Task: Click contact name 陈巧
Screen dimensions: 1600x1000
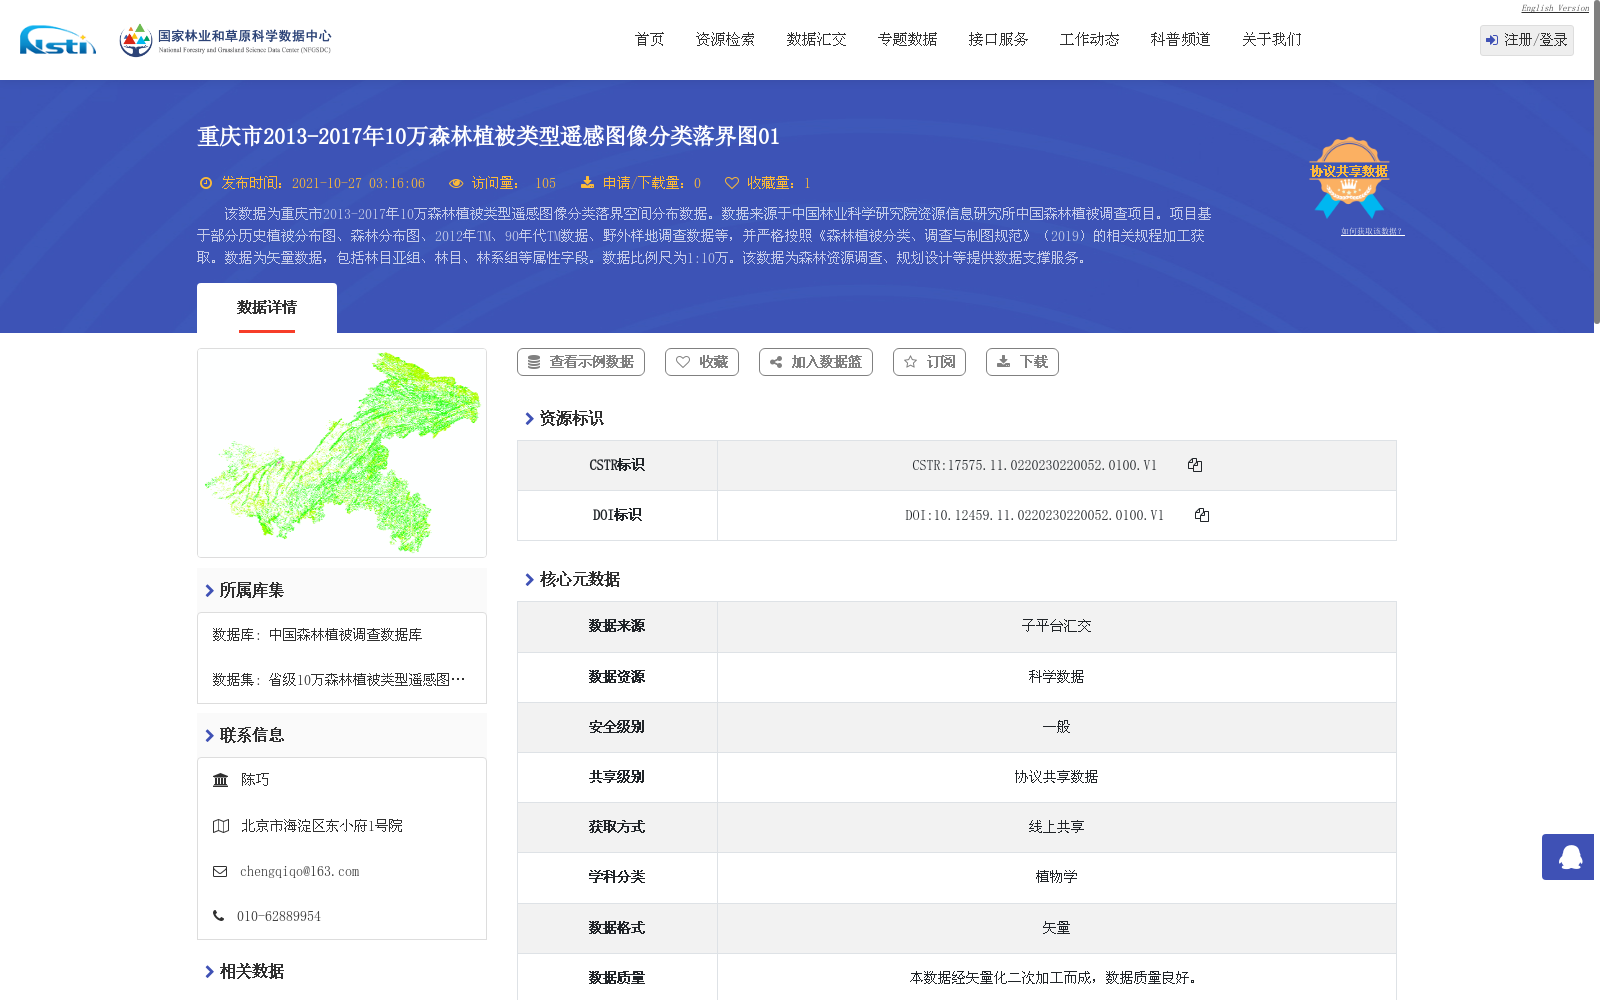Action: coord(255,780)
